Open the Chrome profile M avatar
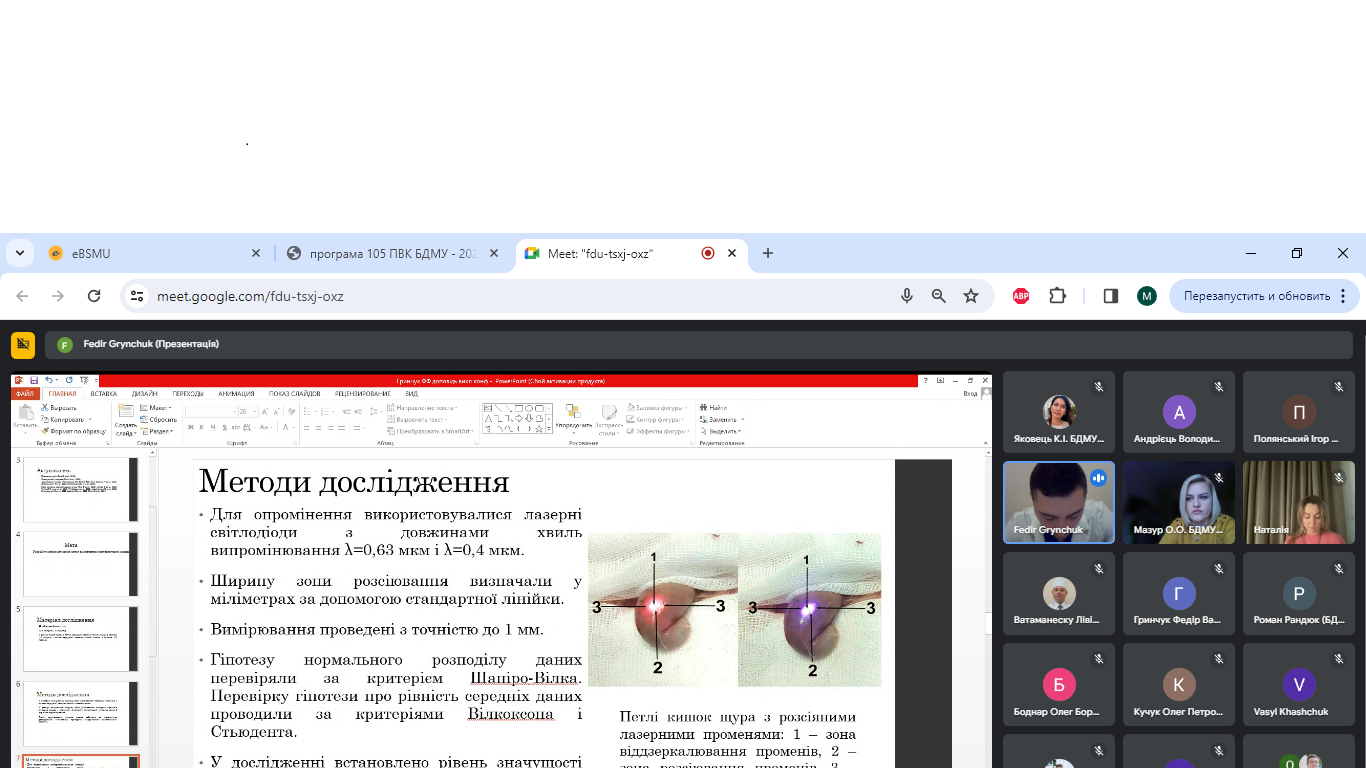Viewport: 1366px width, 768px height. click(1146, 296)
